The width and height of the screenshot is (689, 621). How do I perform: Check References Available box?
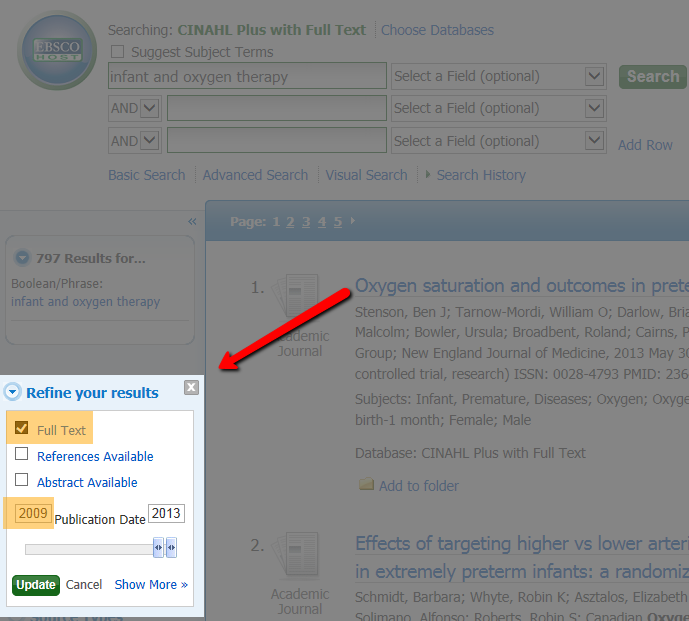(x=22, y=454)
